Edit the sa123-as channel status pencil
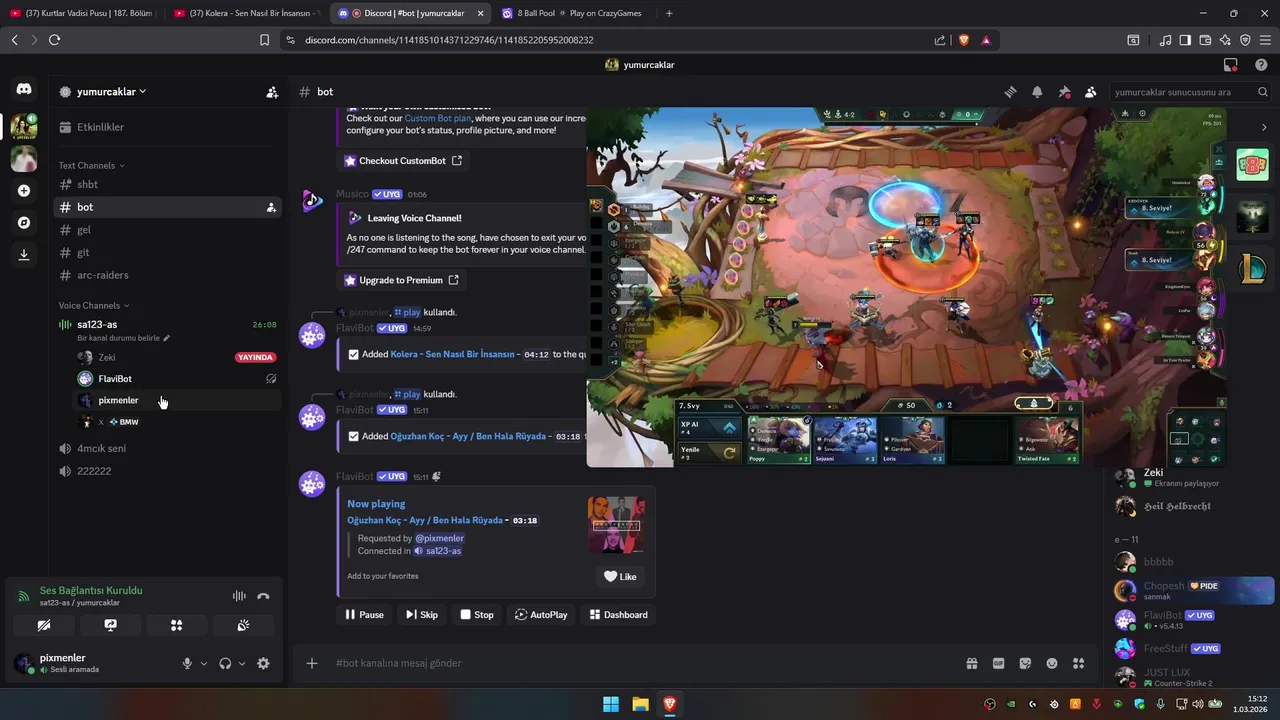 167,338
